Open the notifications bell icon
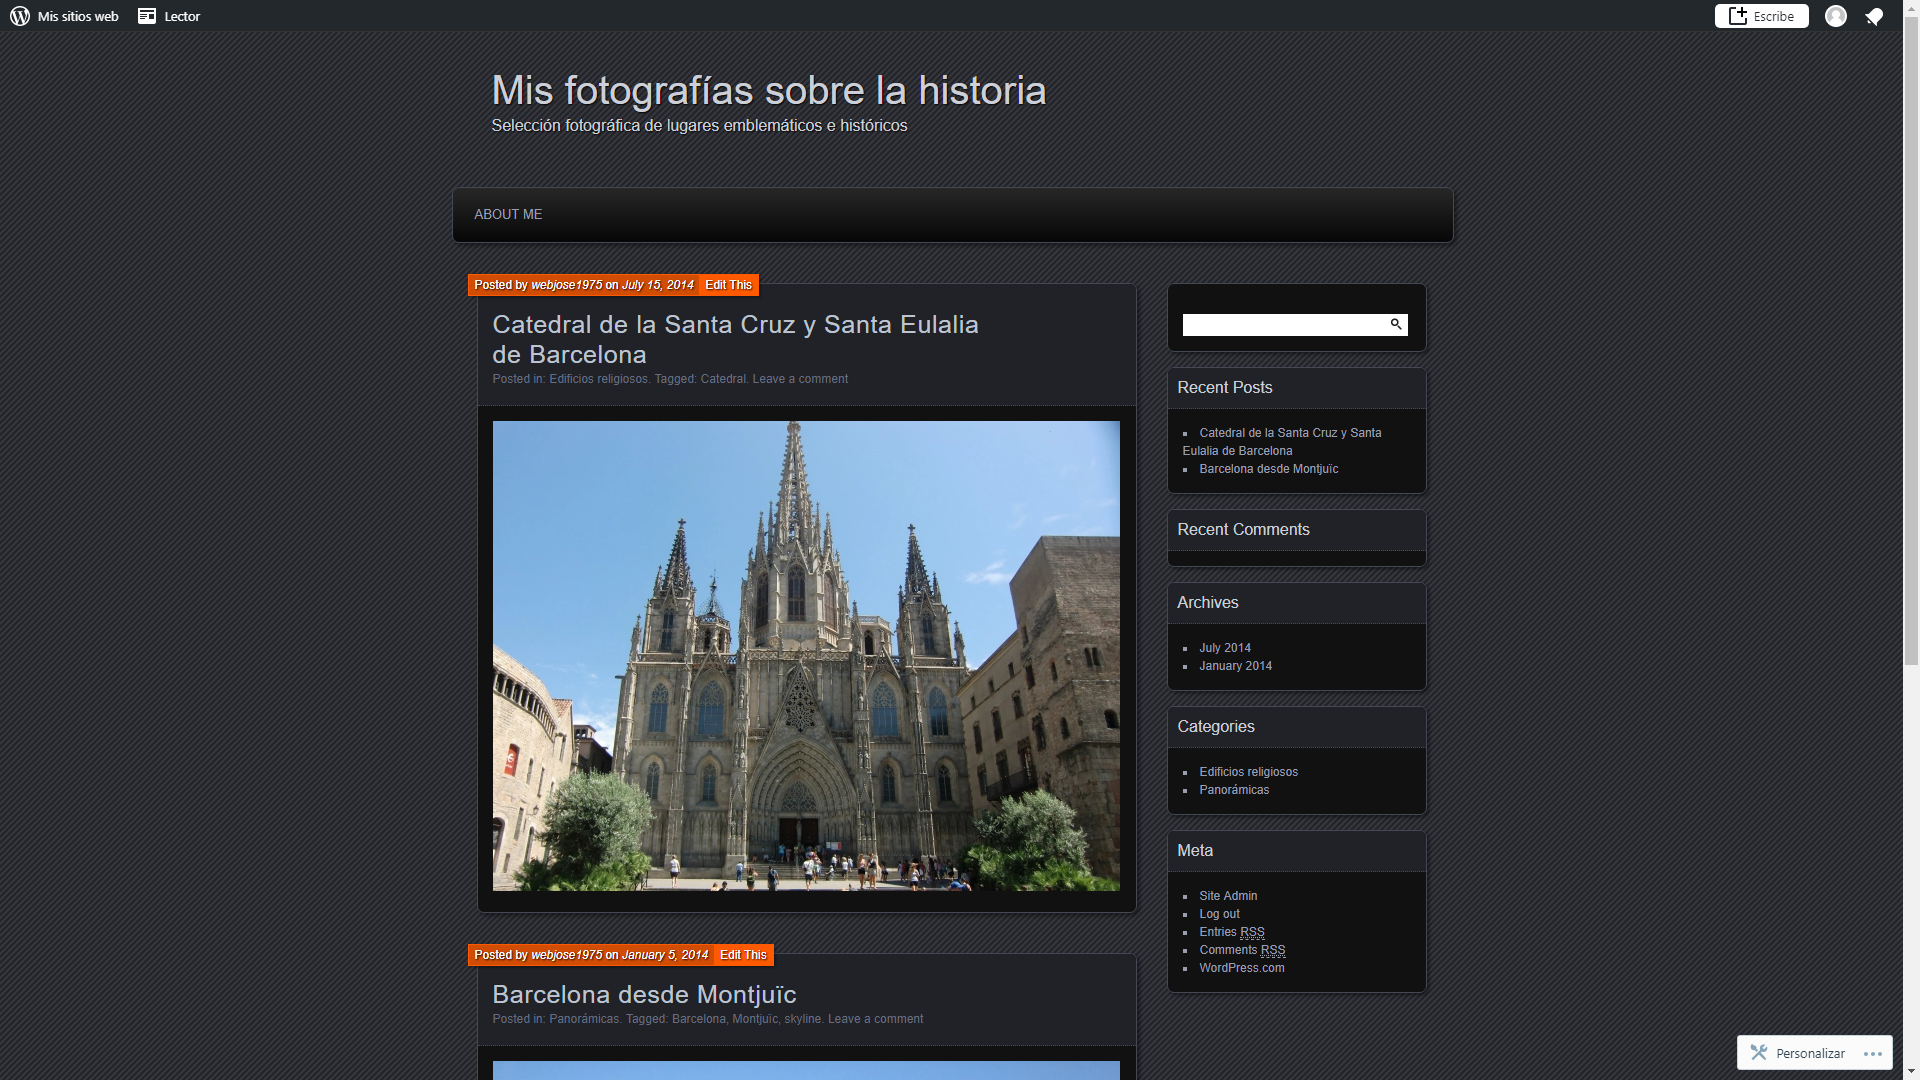Image resolution: width=1920 pixels, height=1080 pixels. (1874, 16)
